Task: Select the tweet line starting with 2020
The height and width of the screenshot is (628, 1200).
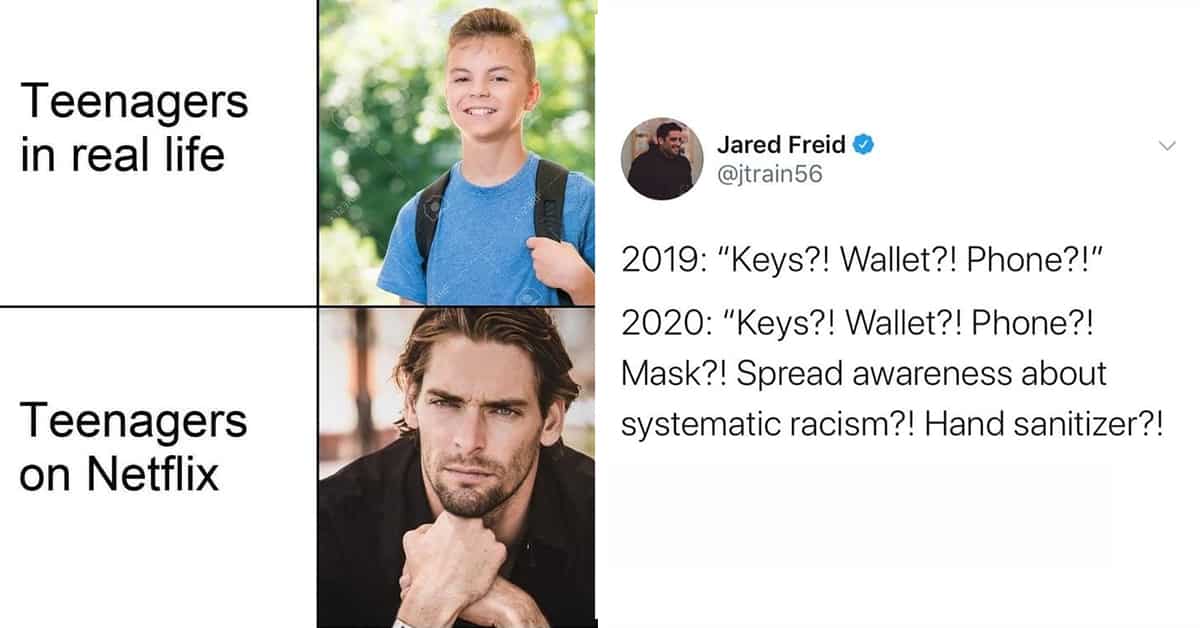Action: tap(858, 322)
